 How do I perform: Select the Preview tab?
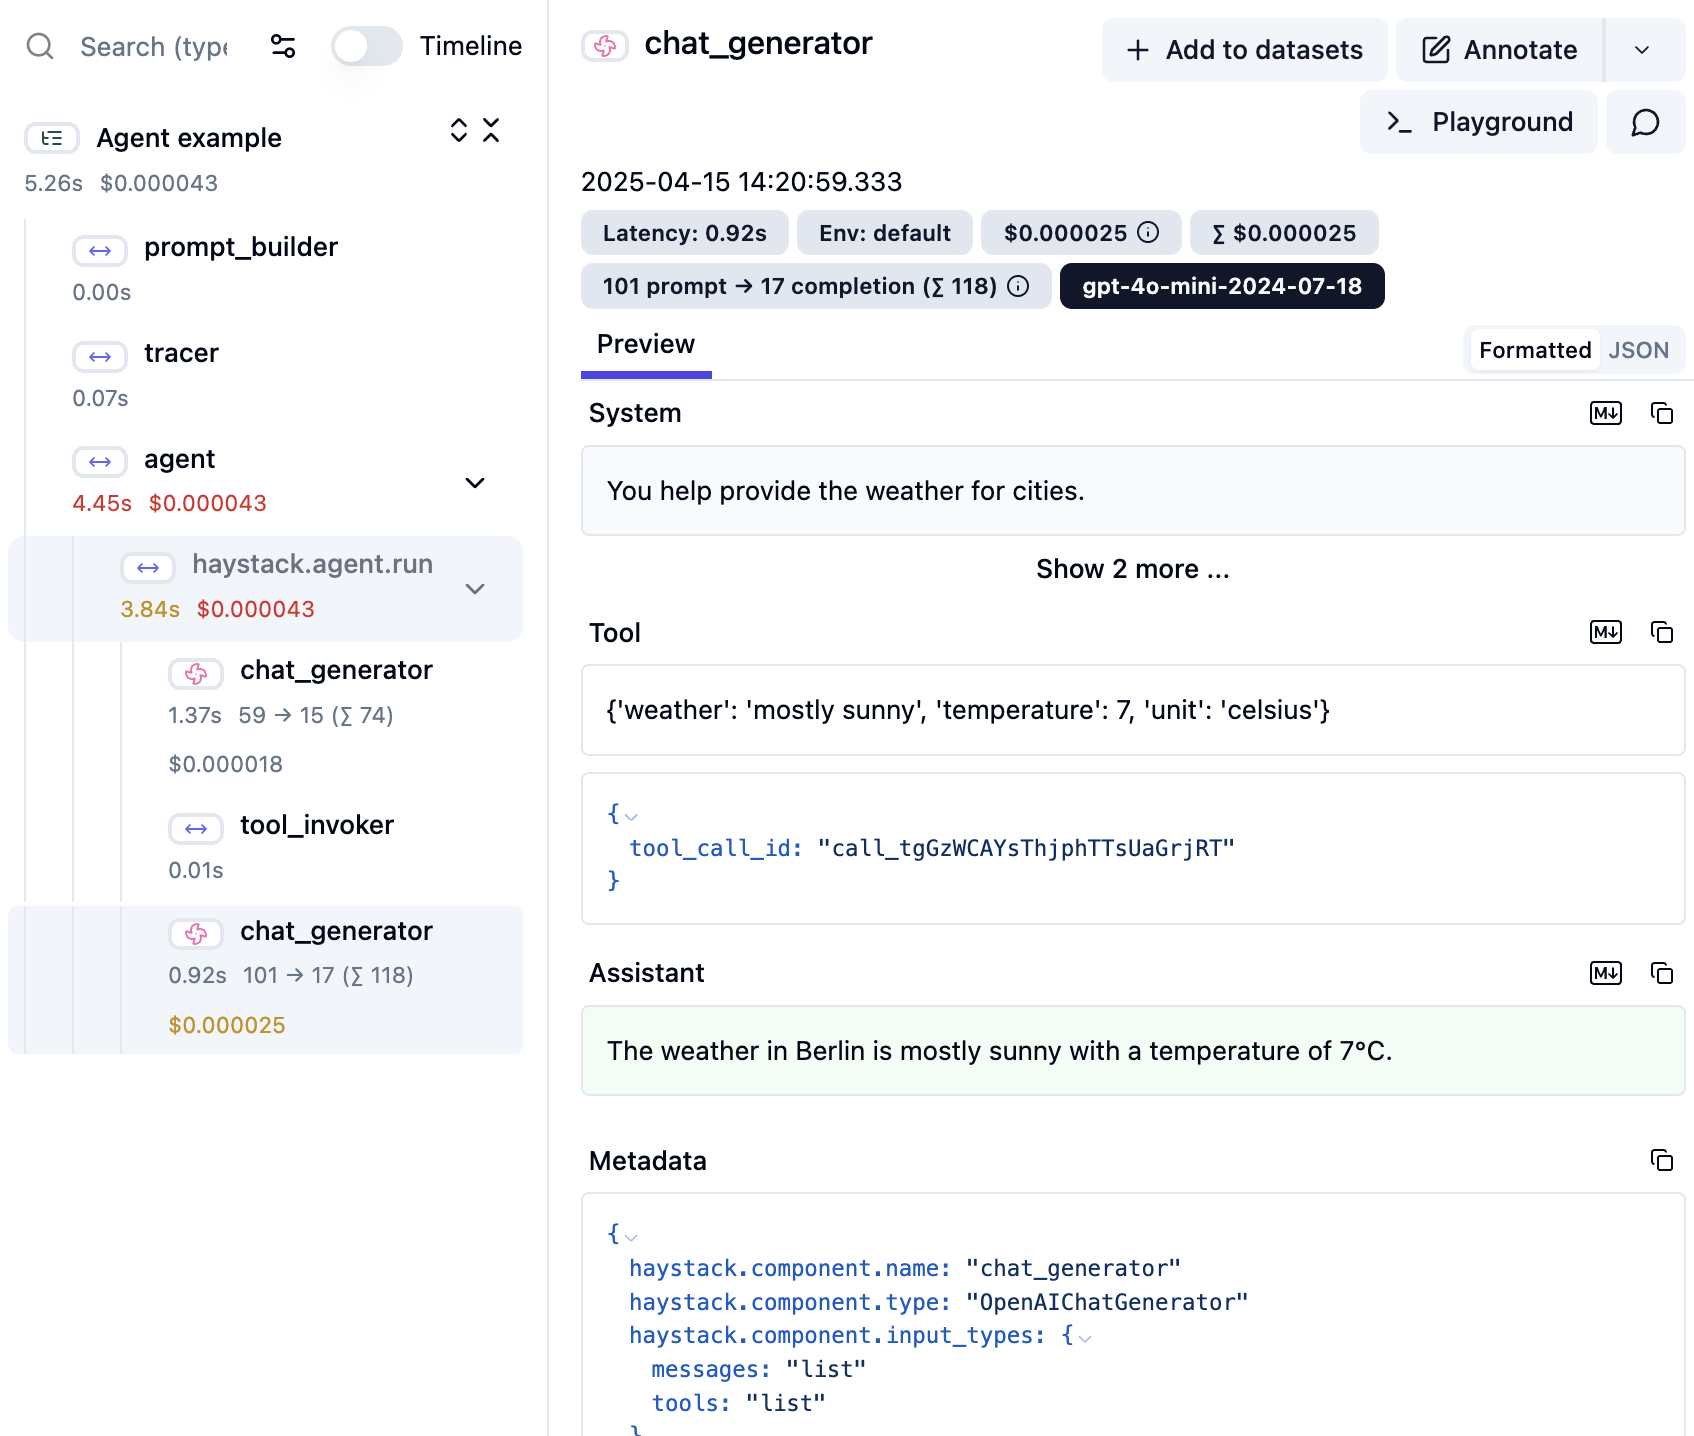[x=645, y=344]
